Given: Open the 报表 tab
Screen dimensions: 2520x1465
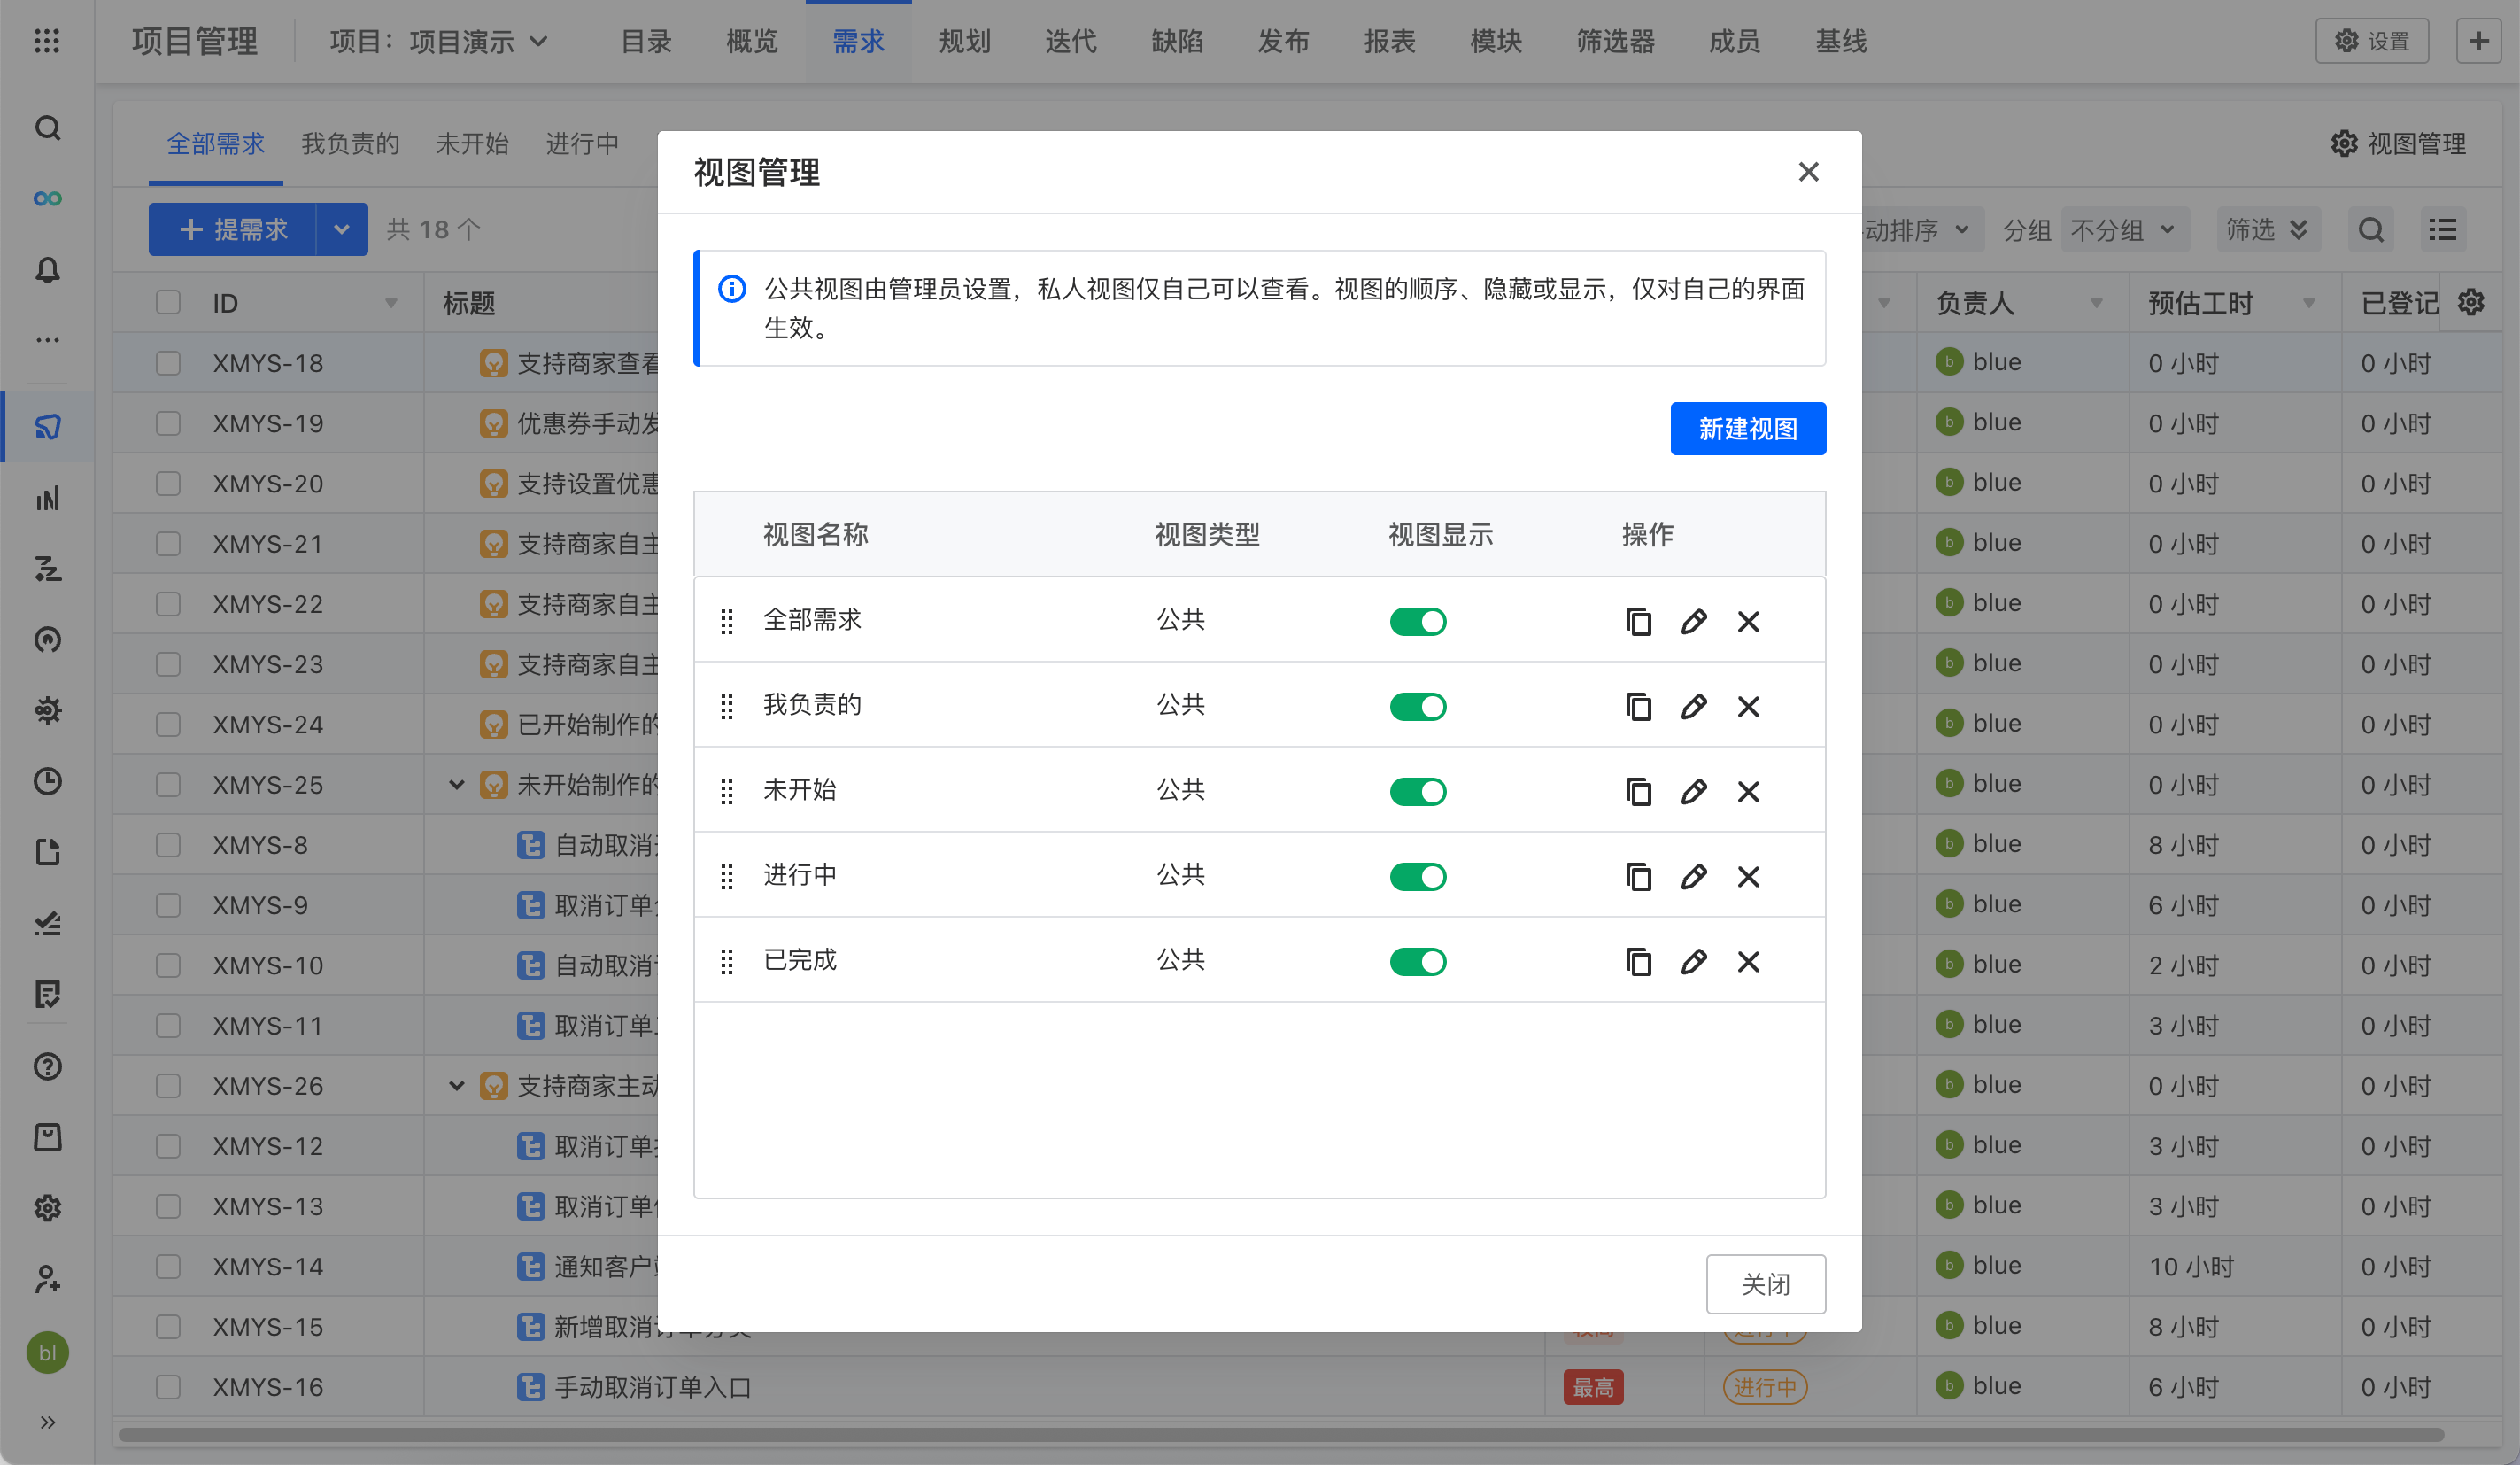Looking at the screenshot, I should coord(1389,41).
